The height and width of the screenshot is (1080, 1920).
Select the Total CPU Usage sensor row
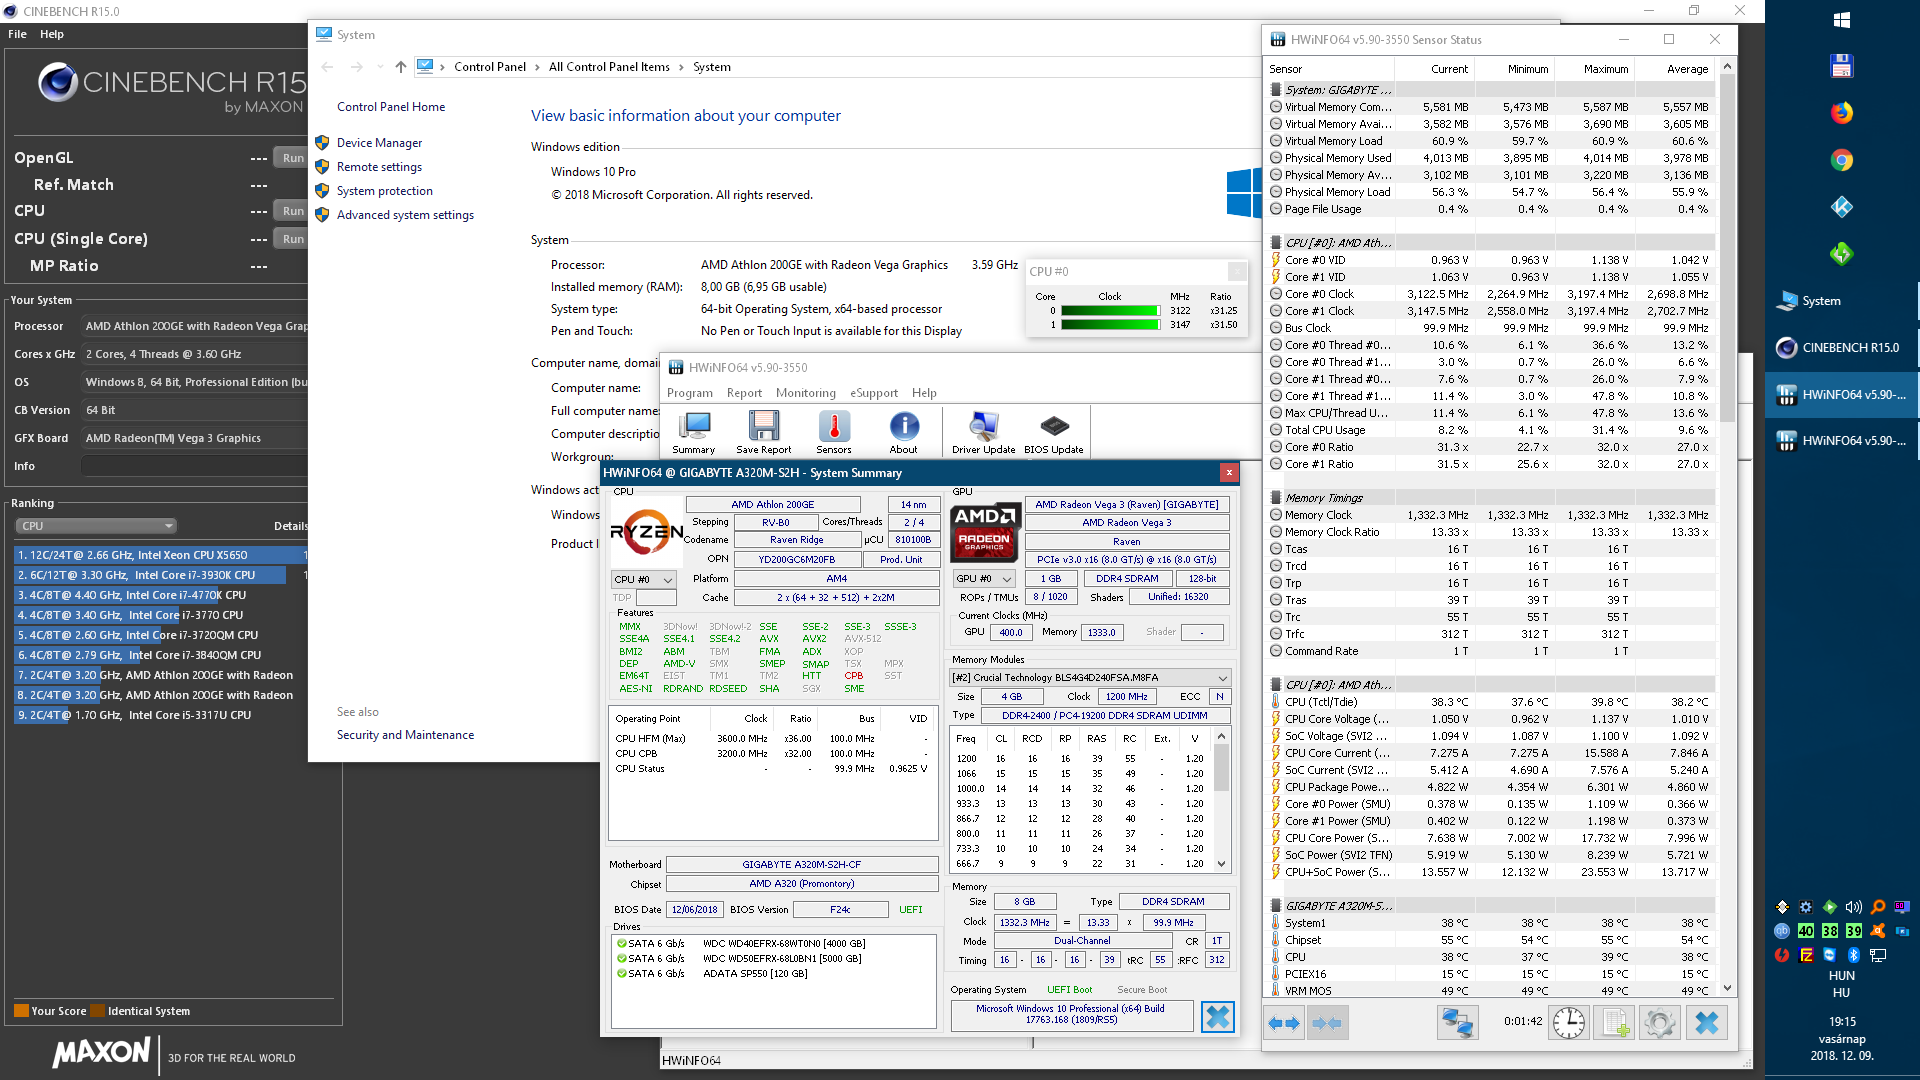pyautogui.click(x=1490, y=430)
